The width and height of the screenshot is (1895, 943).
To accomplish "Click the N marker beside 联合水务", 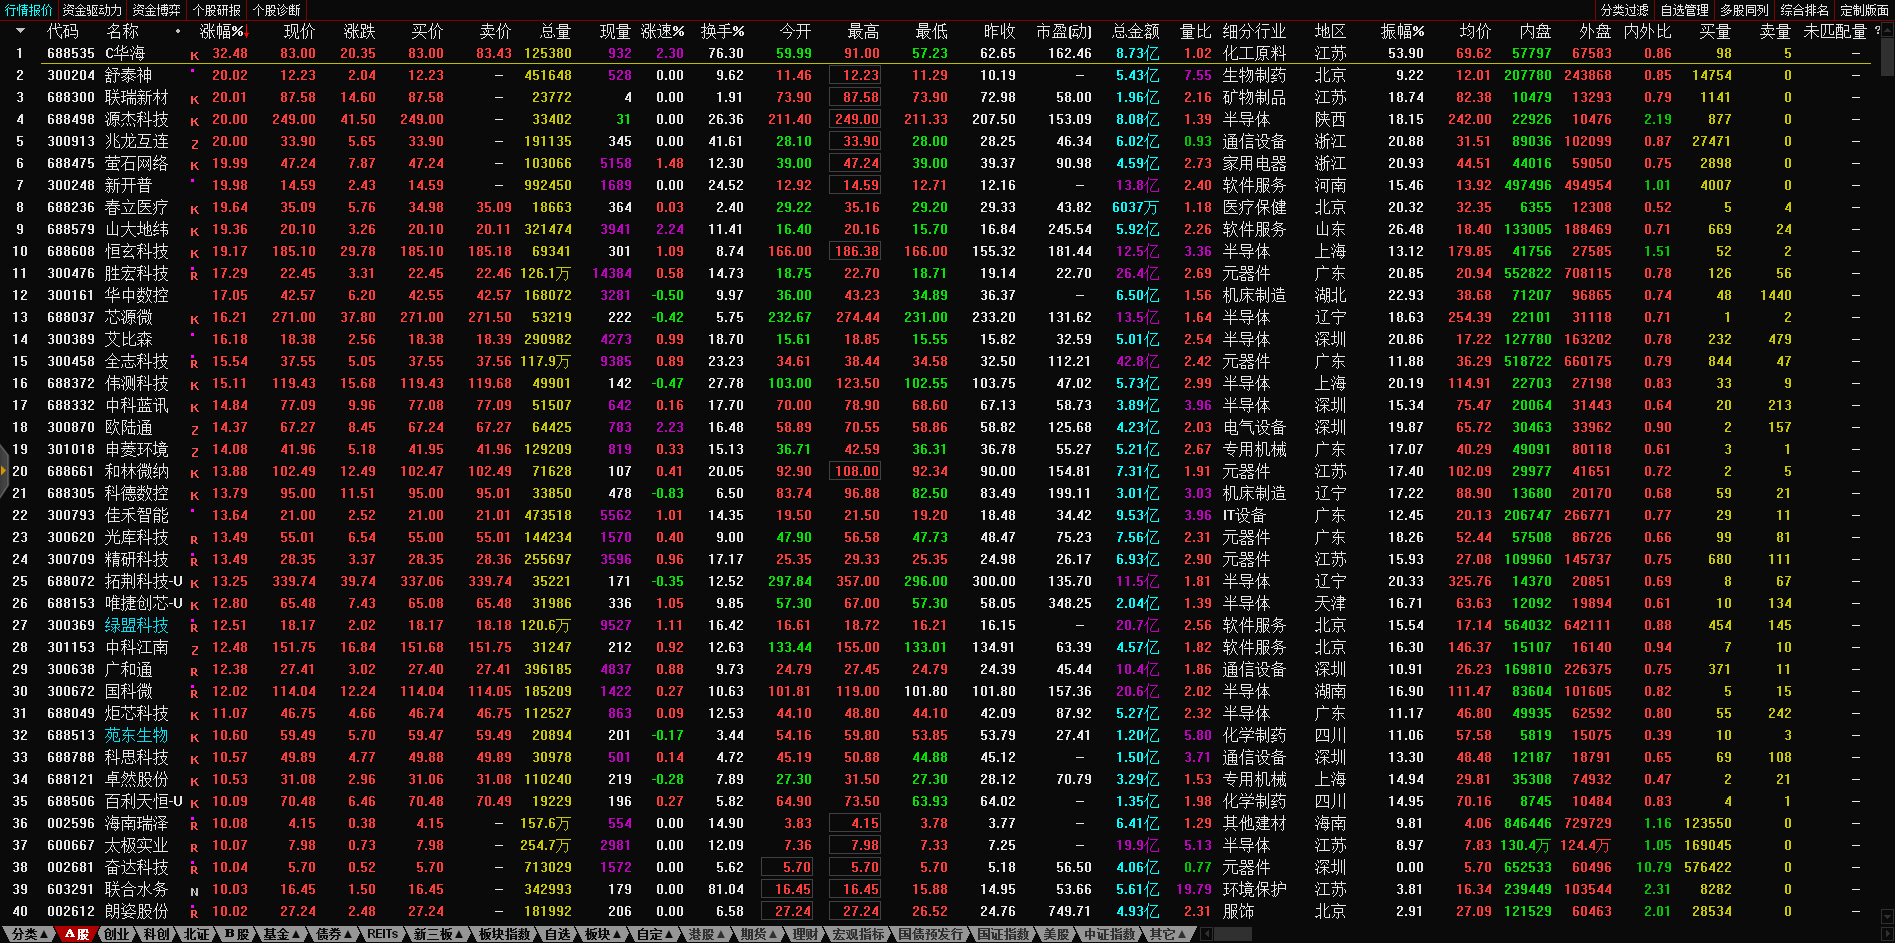I will 194,891.
